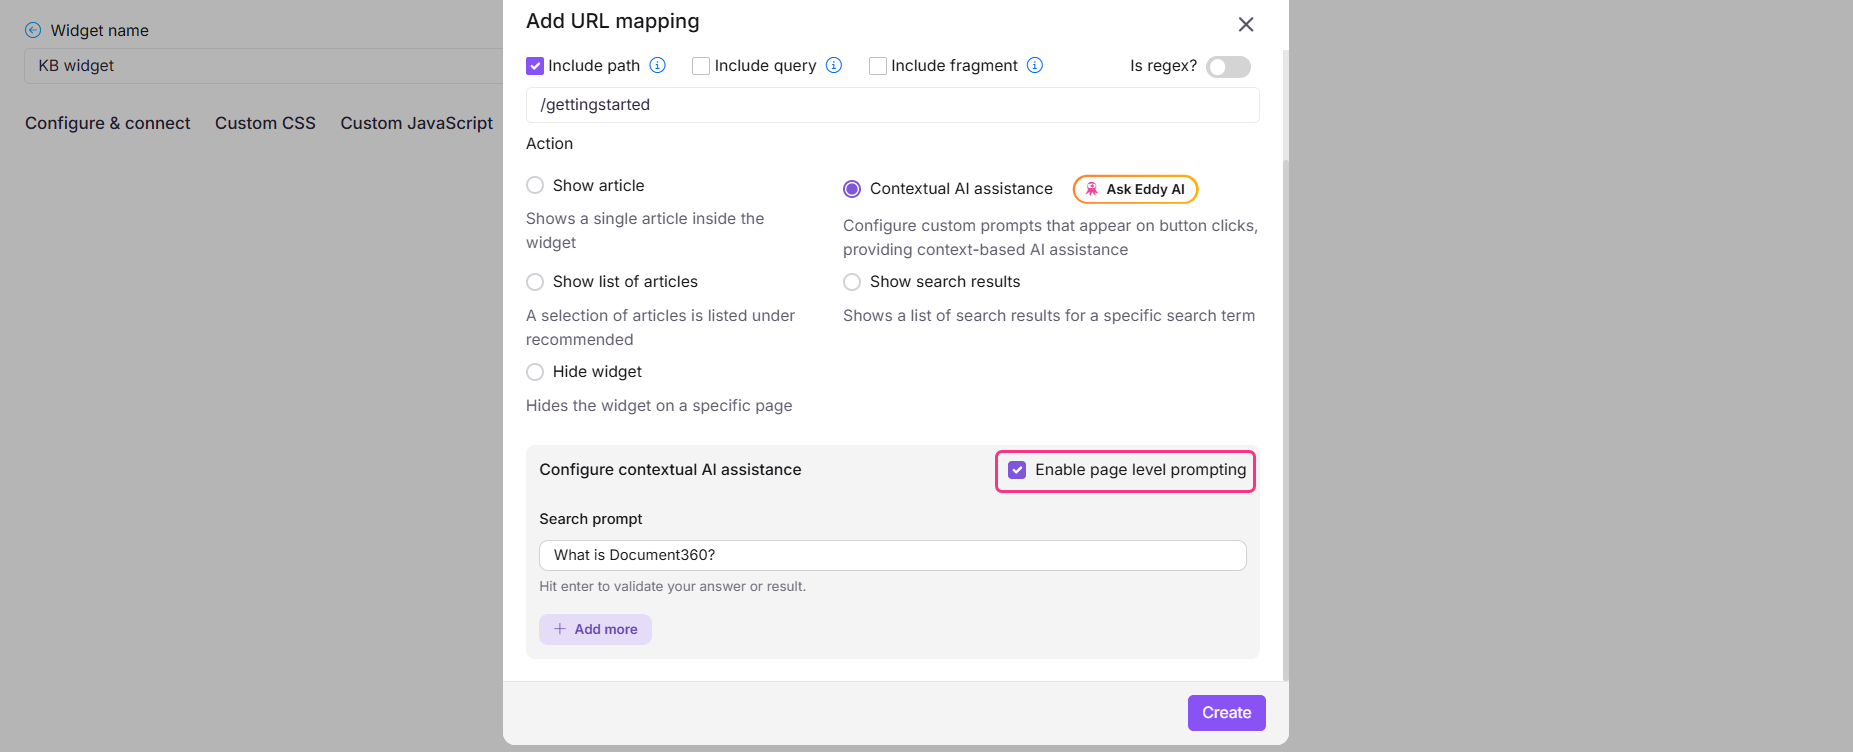Select the Hide widget option
Viewport: 1853px width, 752px height.
(x=535, y=371)
